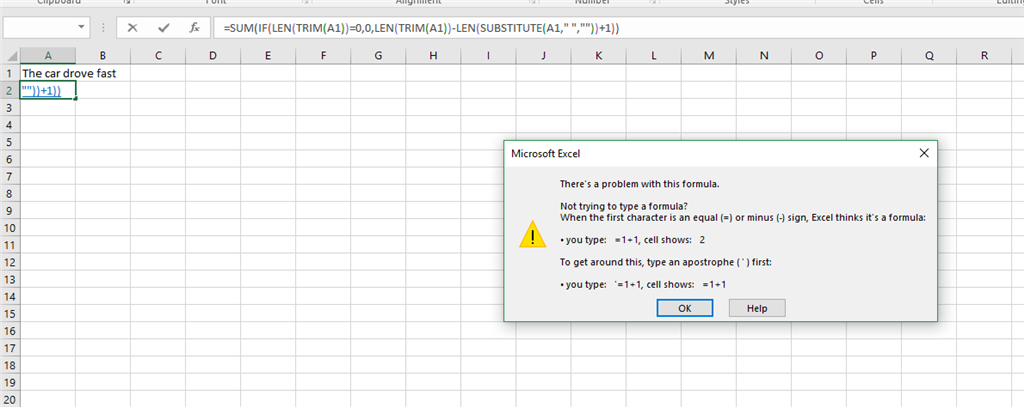Select column F header
This screenshot has height=407, width=1024.
[323, 56]
